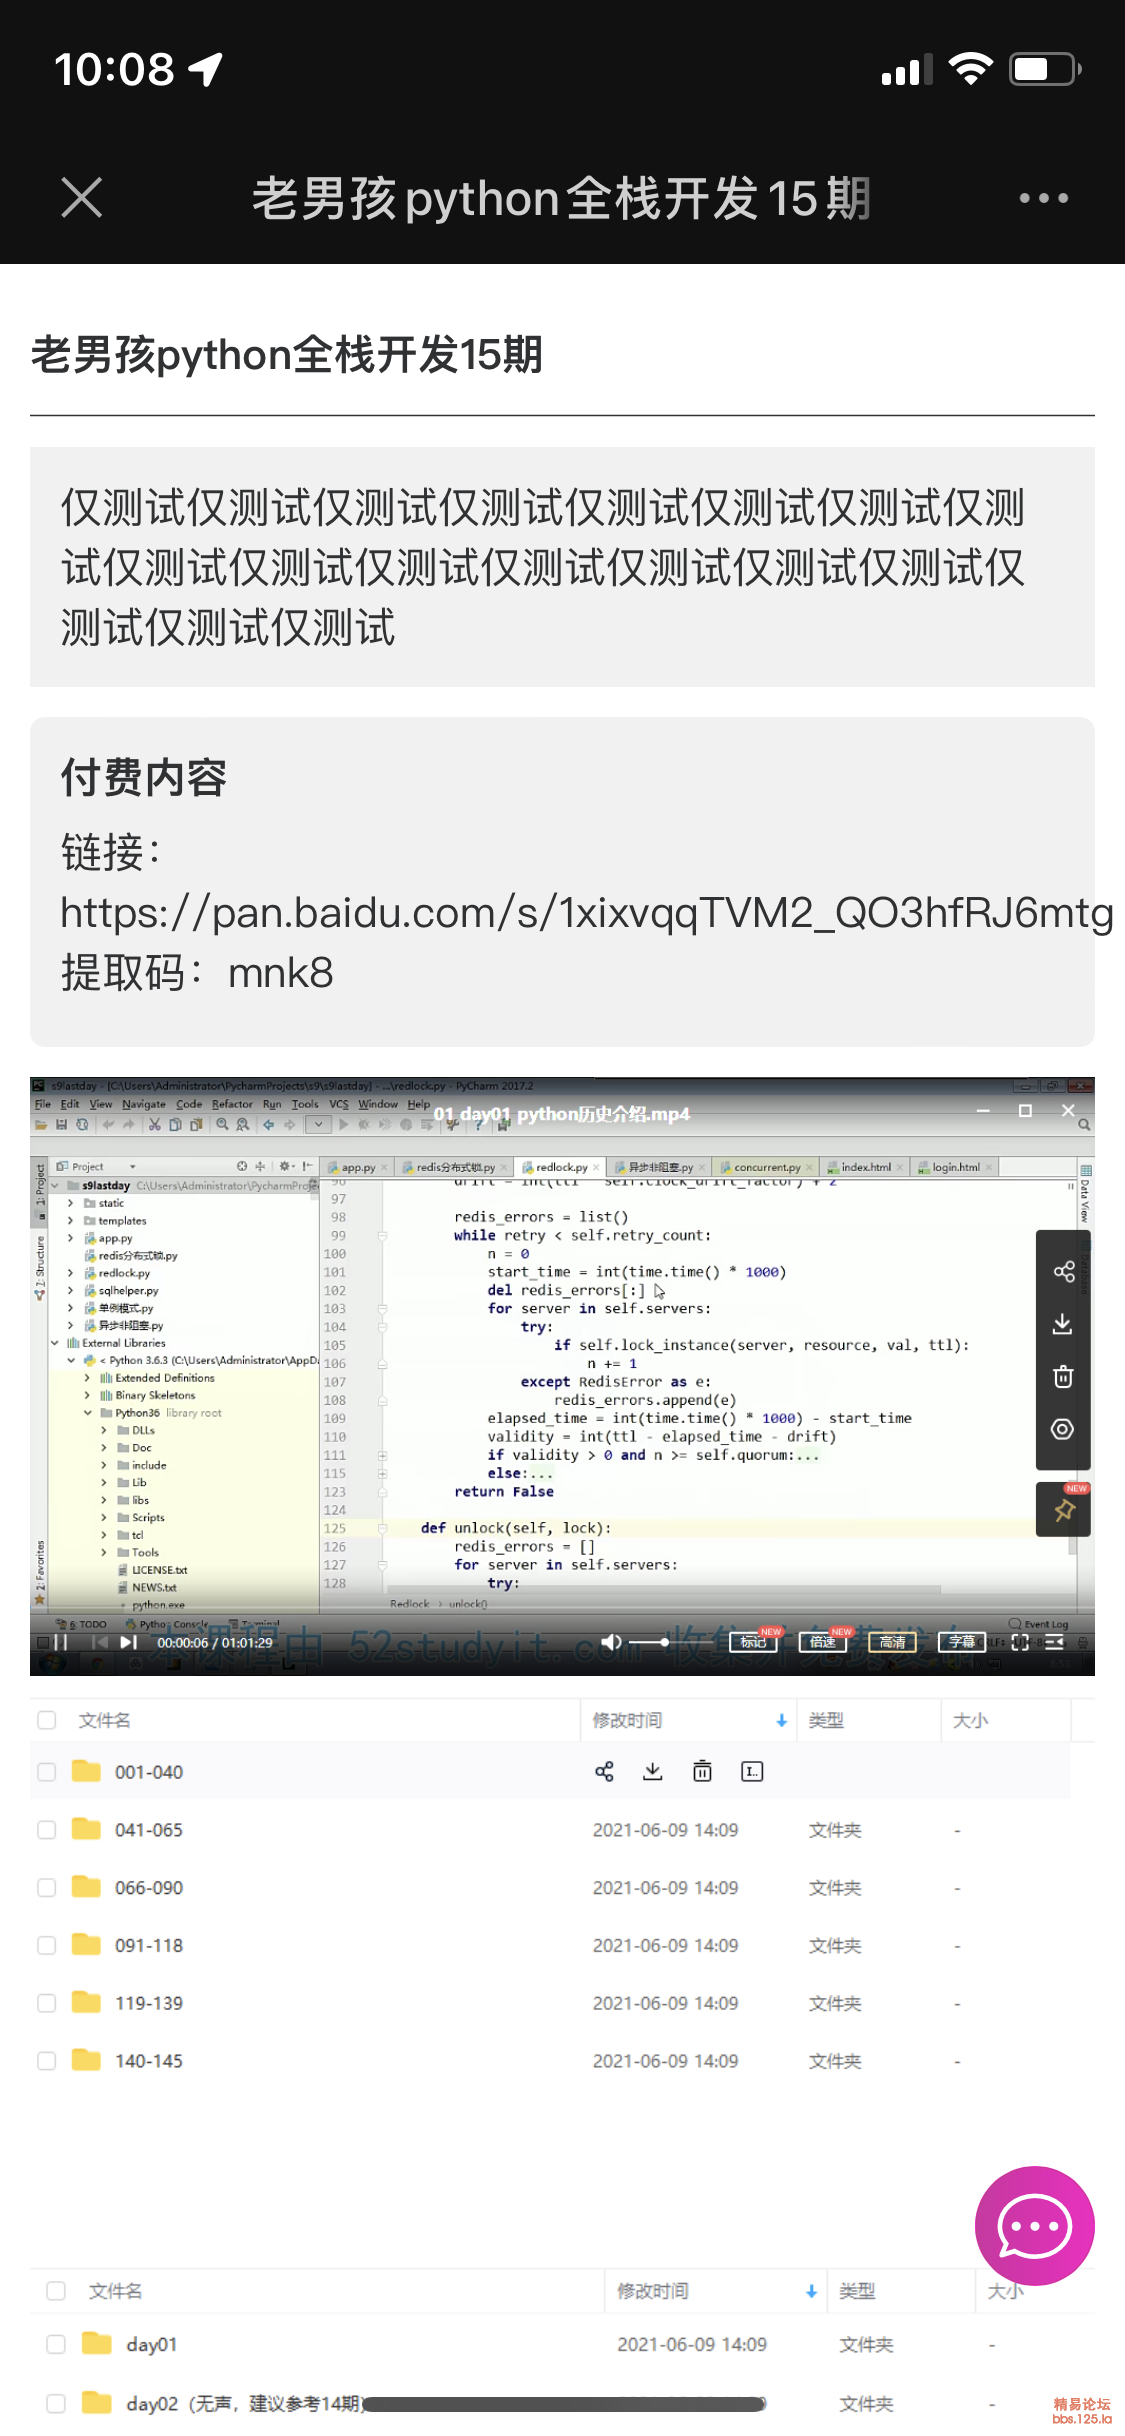
Task: Tap the pink chat bubble button
Action: coord(1034,2225)
